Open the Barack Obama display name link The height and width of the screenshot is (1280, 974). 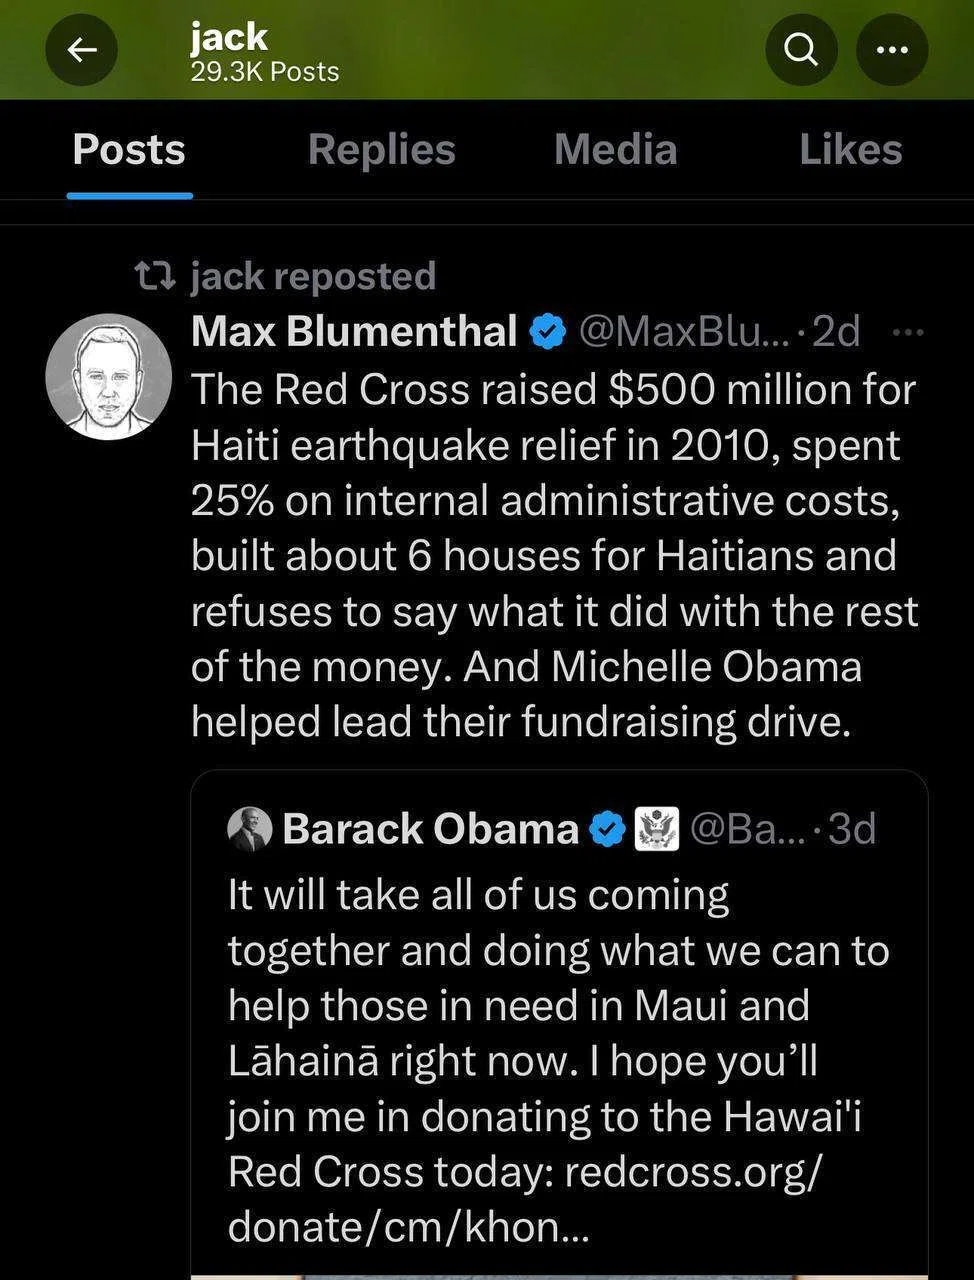(431, 829)
